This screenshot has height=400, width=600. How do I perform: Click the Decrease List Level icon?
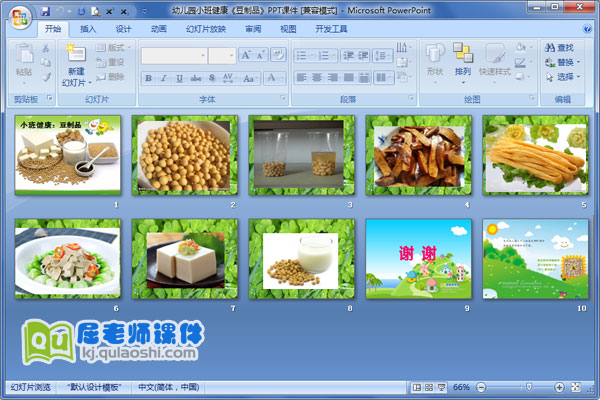point(348,56)
